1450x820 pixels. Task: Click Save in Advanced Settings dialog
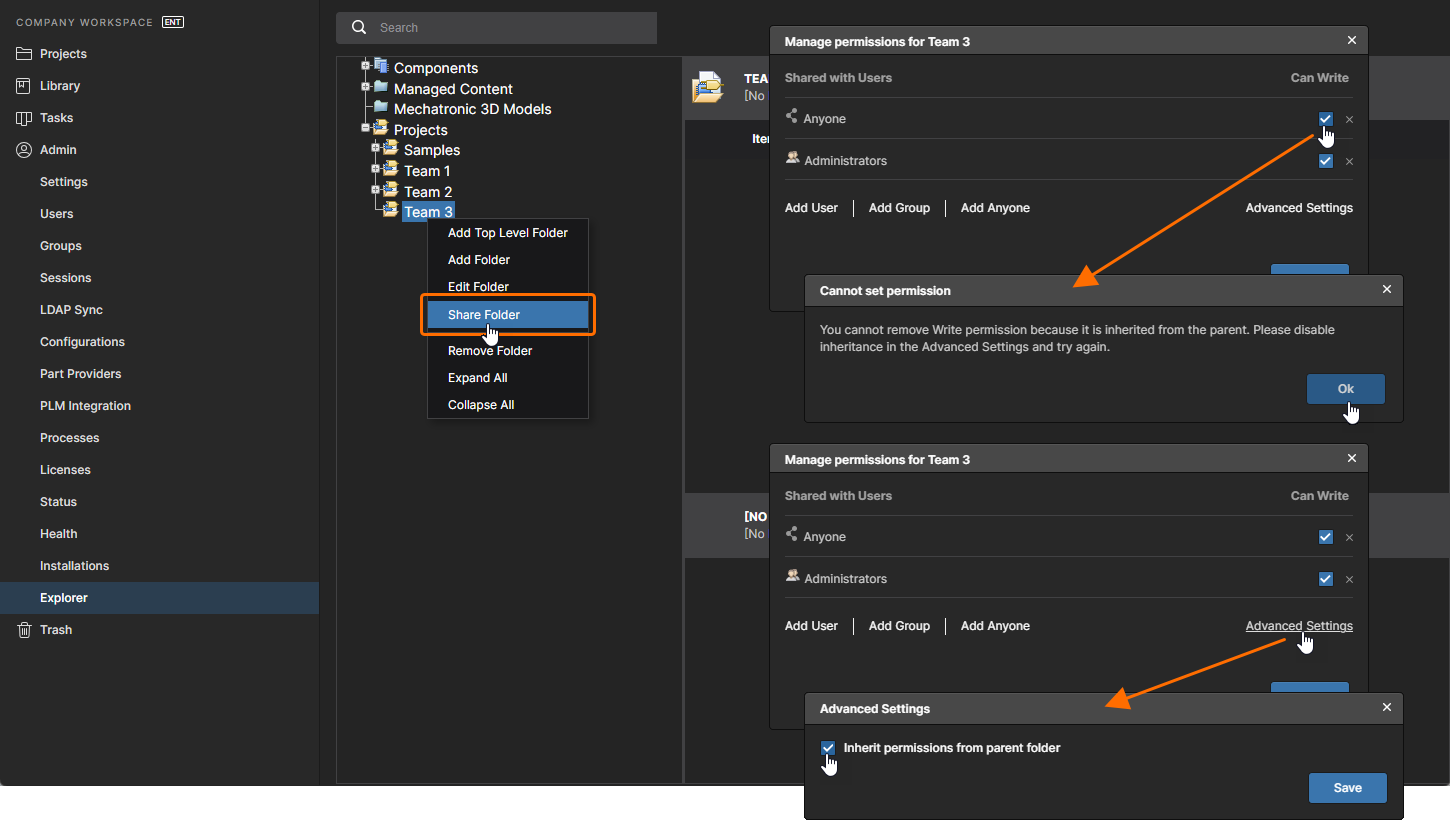(1348, 788)
